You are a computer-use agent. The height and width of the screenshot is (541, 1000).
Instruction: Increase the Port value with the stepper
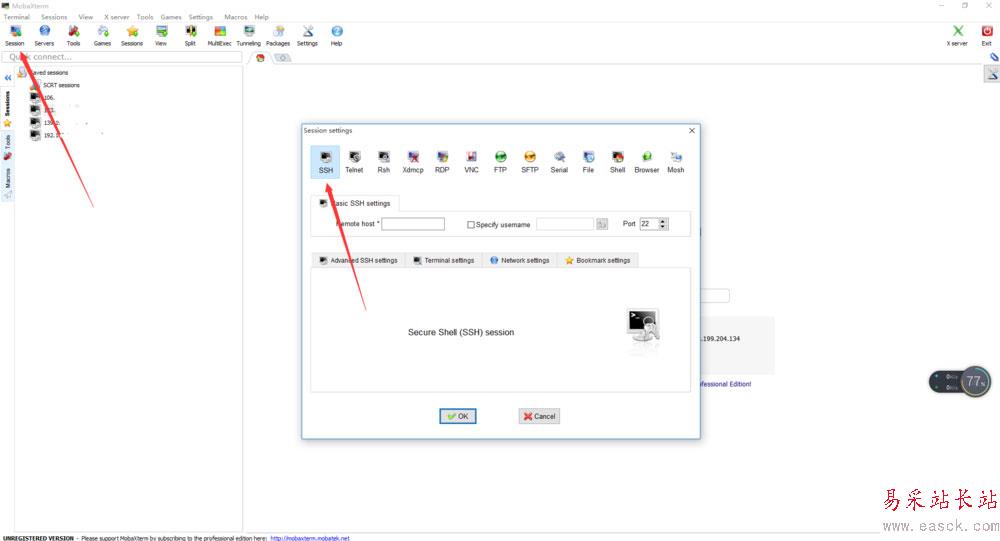(663, 221)
